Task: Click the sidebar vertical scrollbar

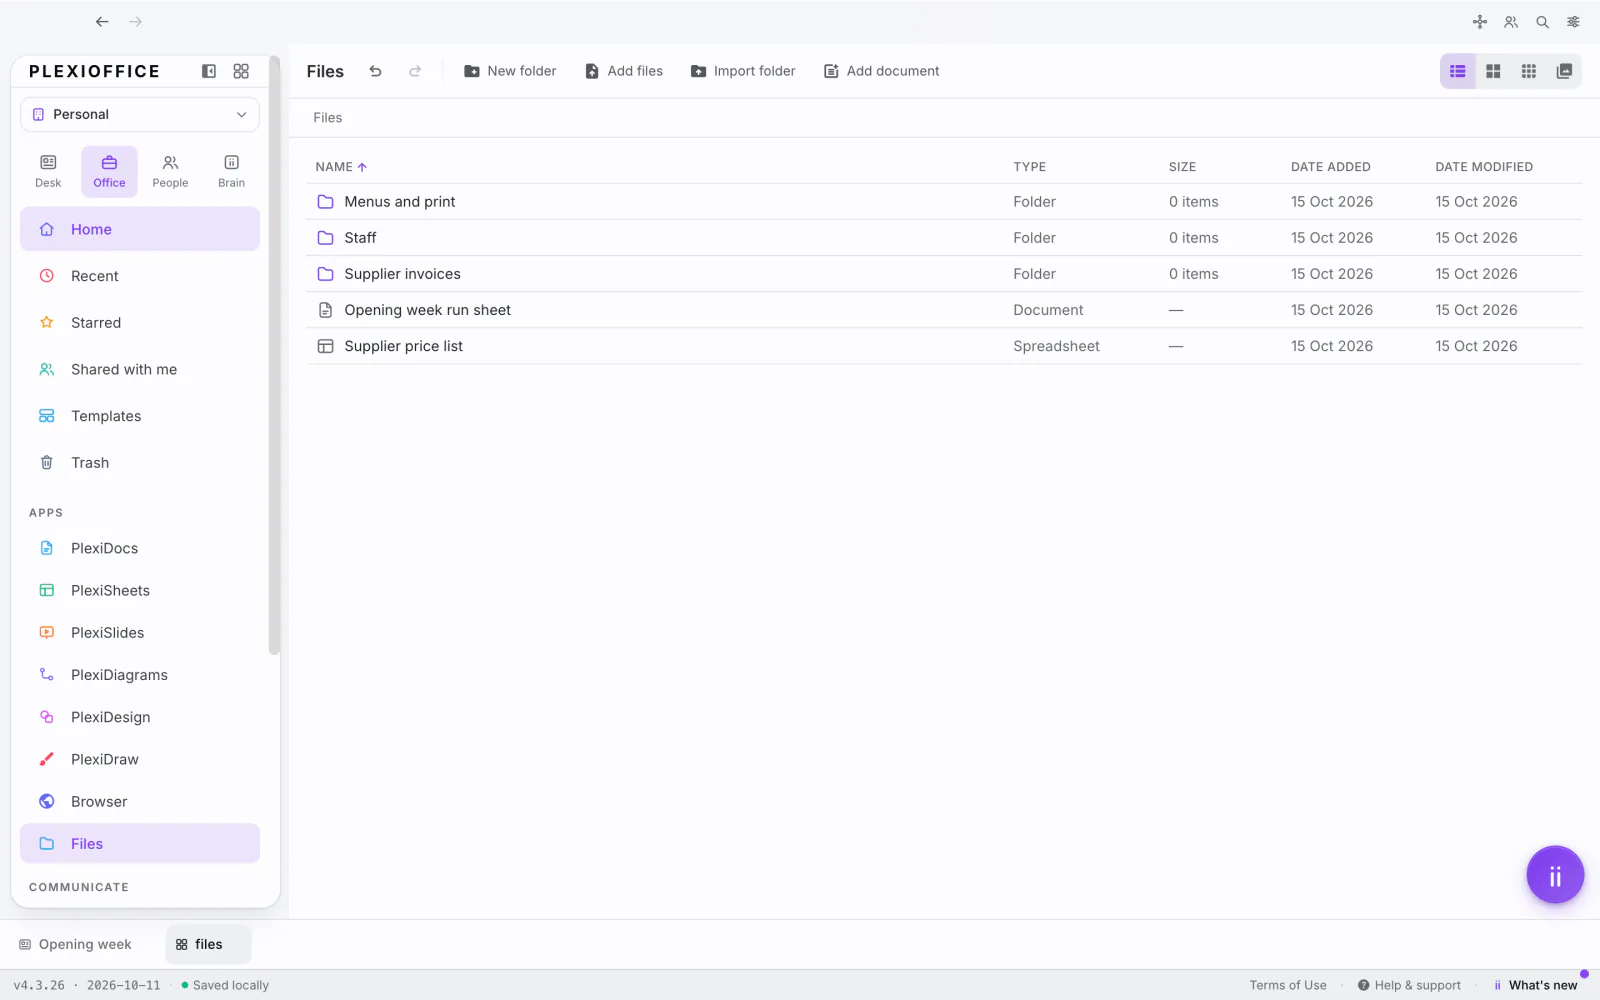Action: coord(274,355)
